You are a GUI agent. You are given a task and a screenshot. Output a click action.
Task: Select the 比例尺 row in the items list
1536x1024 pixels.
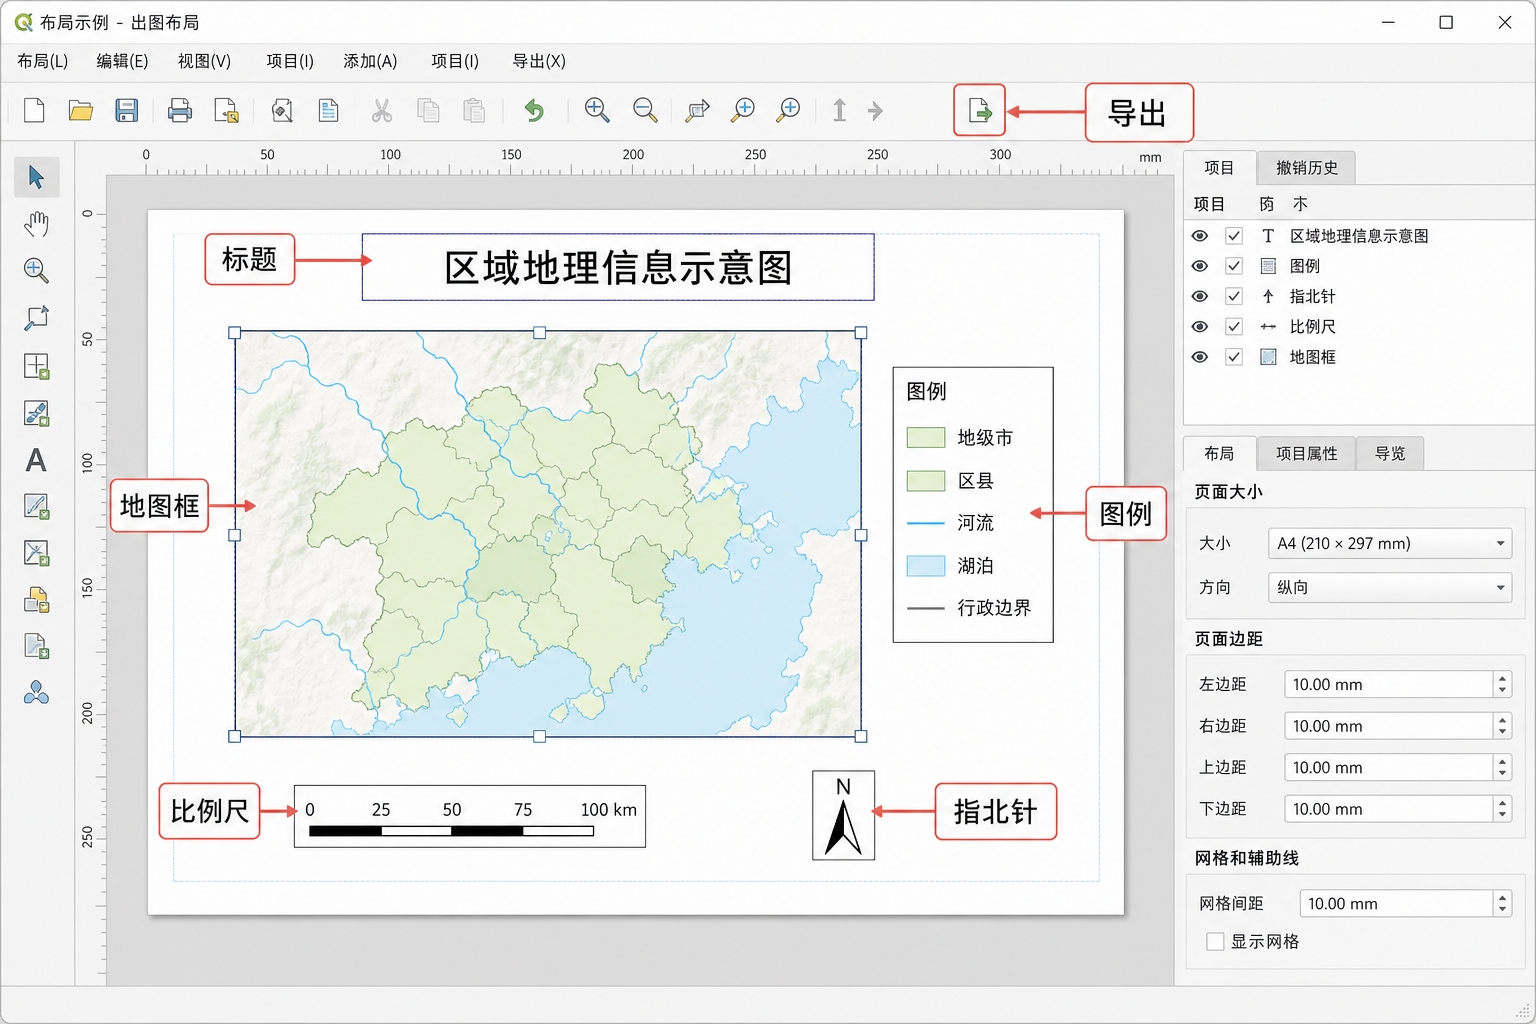[1358, 326]
